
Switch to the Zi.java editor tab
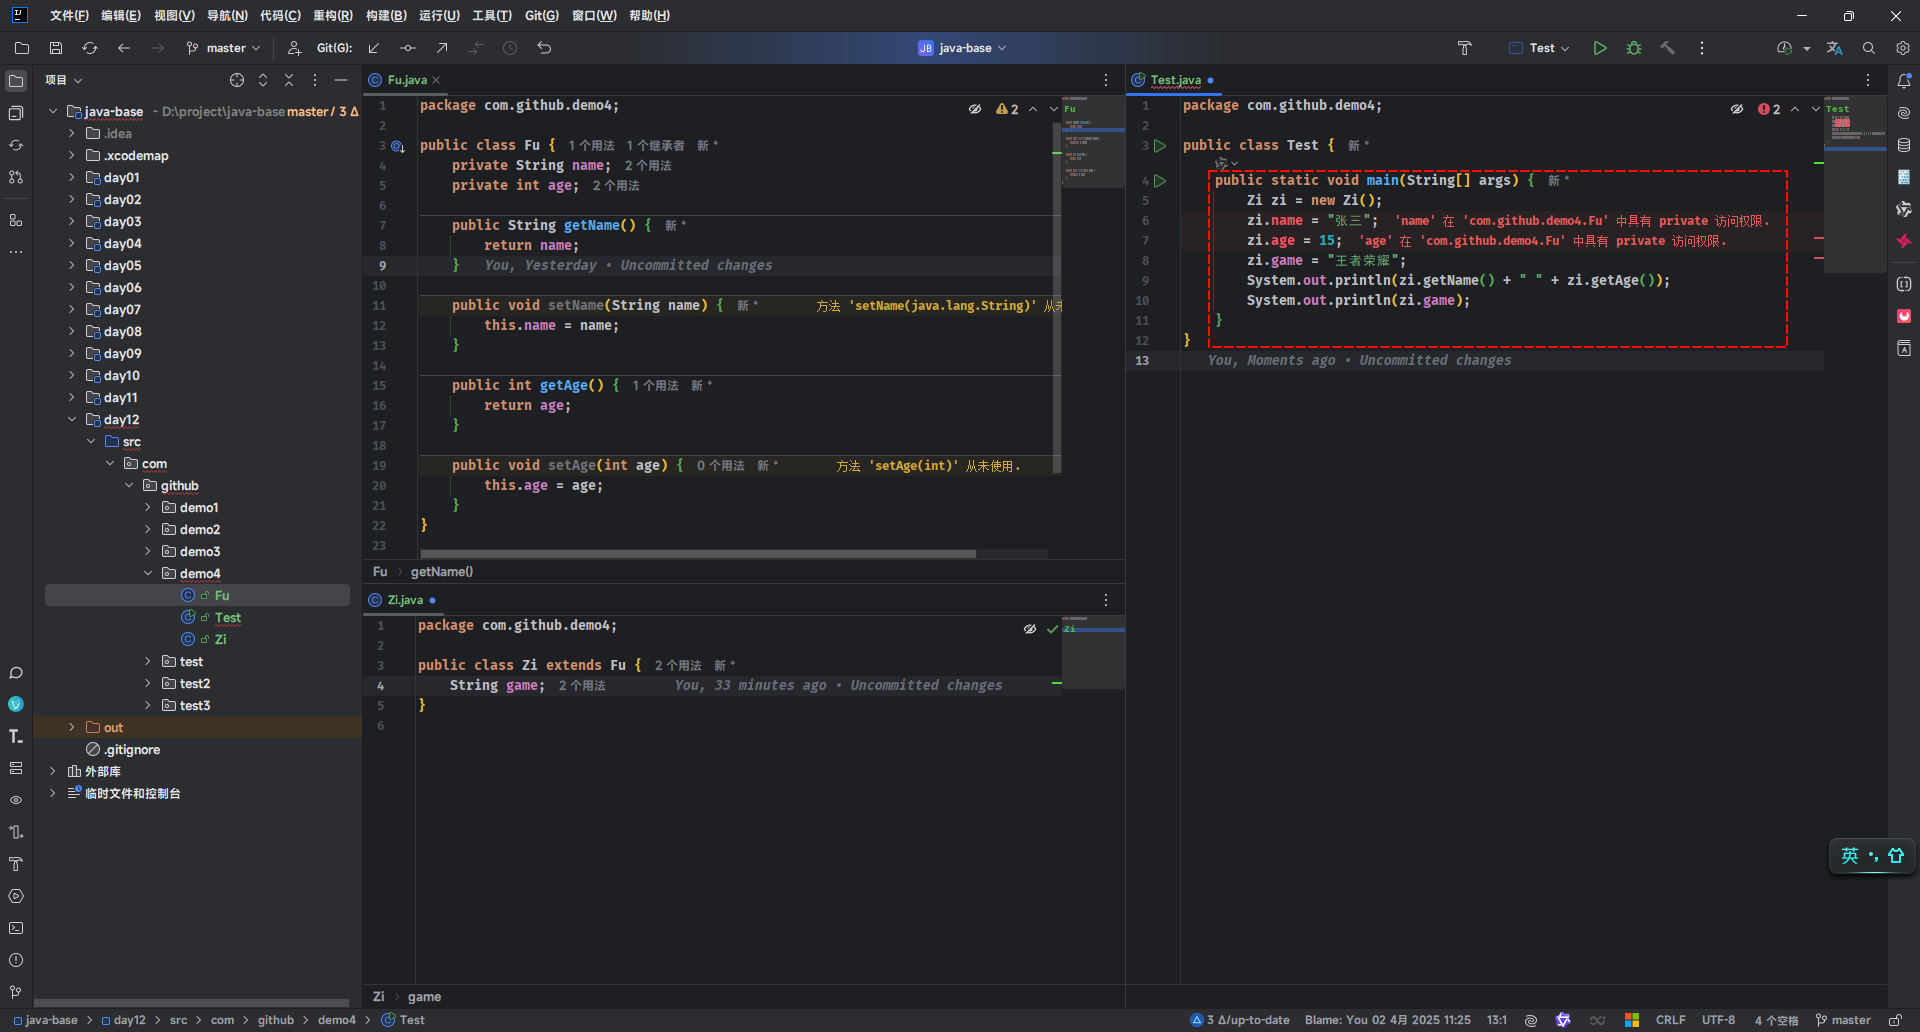click(x=405, y=600)
